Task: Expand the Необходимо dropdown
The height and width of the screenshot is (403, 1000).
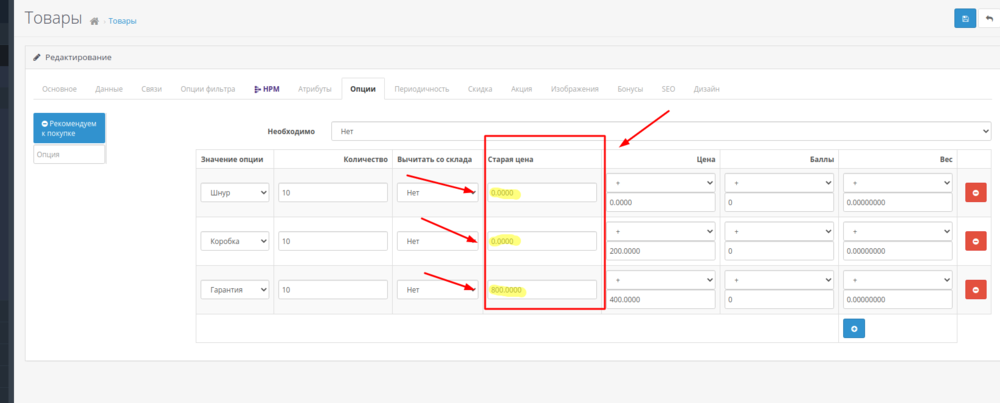Action: click(661, 131)
